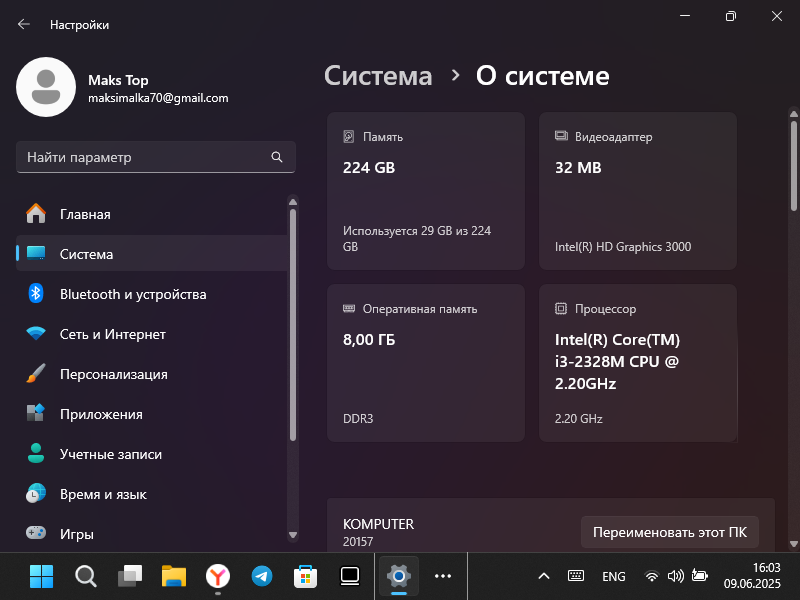Click the Видеоадаптер card icon
This screenshot has height=600, width=800.
(561, 136)
